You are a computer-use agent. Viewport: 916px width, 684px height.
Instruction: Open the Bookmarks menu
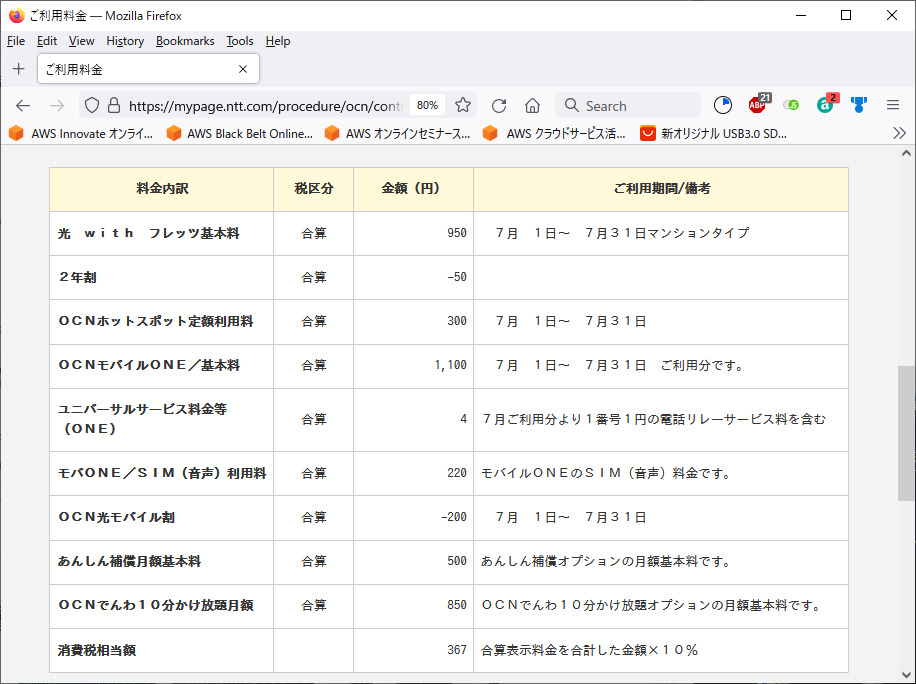tap(185, 41)
